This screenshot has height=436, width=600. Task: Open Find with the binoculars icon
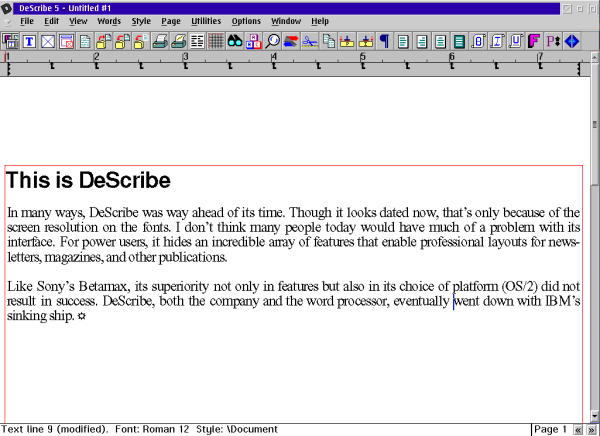click(235, 41)
